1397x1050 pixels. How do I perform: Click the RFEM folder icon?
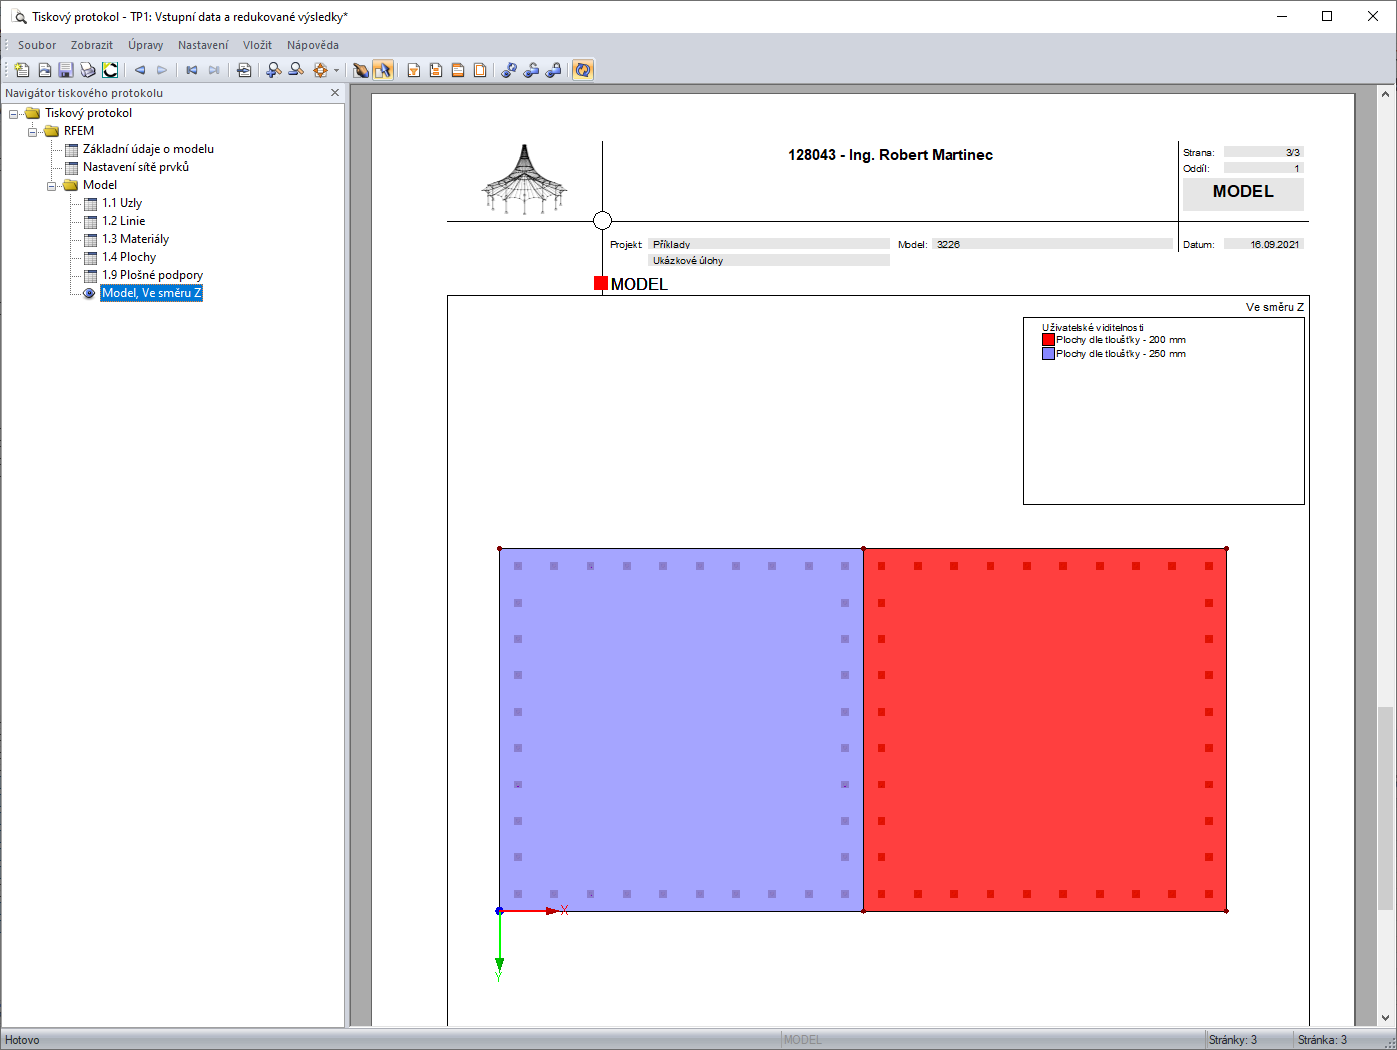(52, 131)
